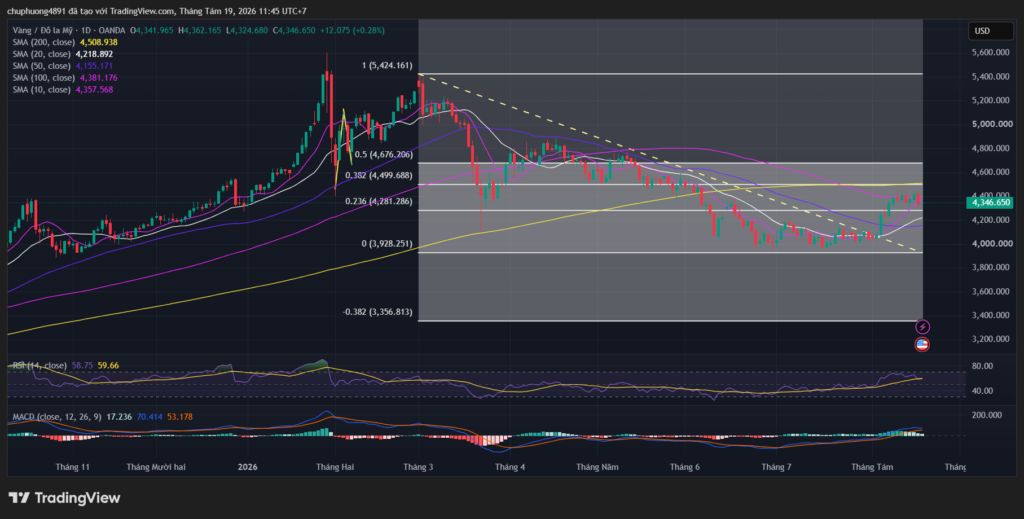
Task: Click the Tháng Hai time axis label
Action: (334, 467)
